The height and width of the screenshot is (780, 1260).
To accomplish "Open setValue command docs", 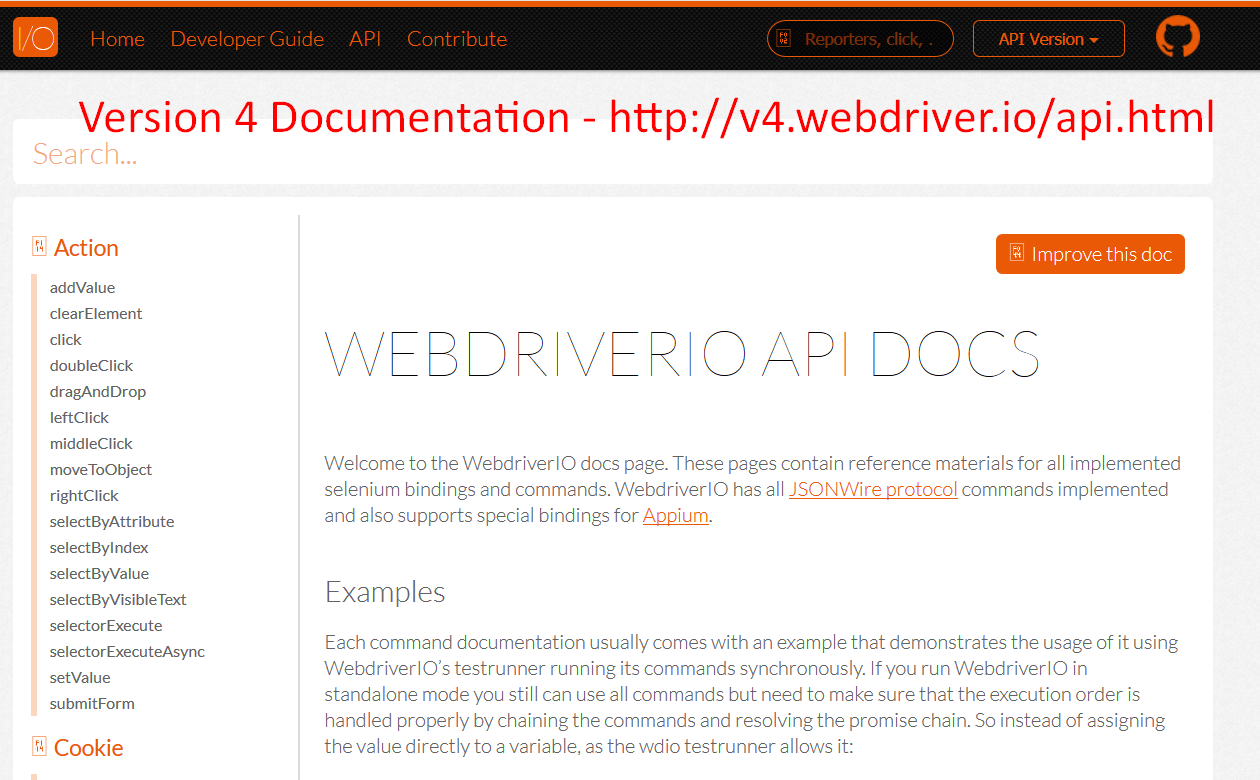I will 80,678.
